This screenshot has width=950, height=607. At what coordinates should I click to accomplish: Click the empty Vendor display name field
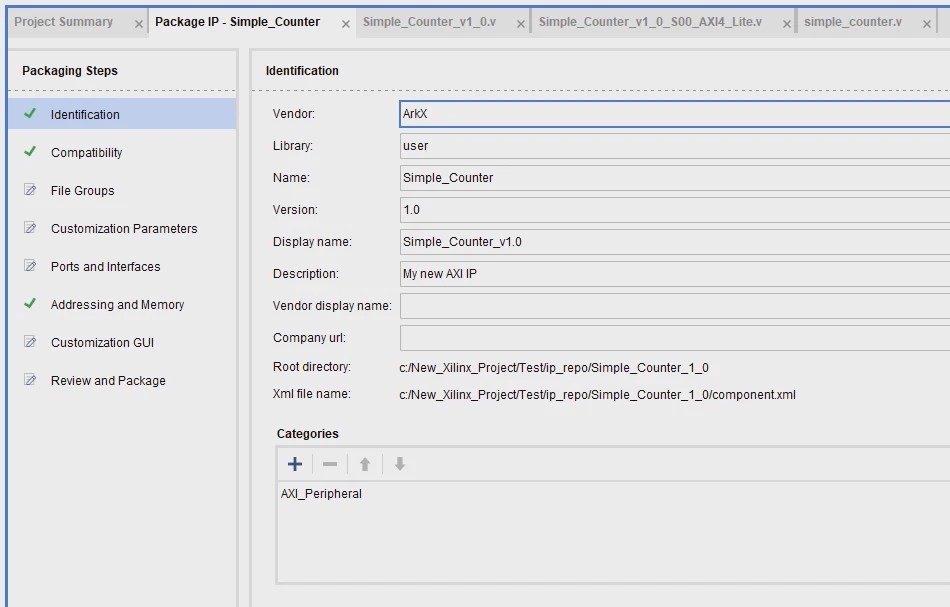coord(674,306)
